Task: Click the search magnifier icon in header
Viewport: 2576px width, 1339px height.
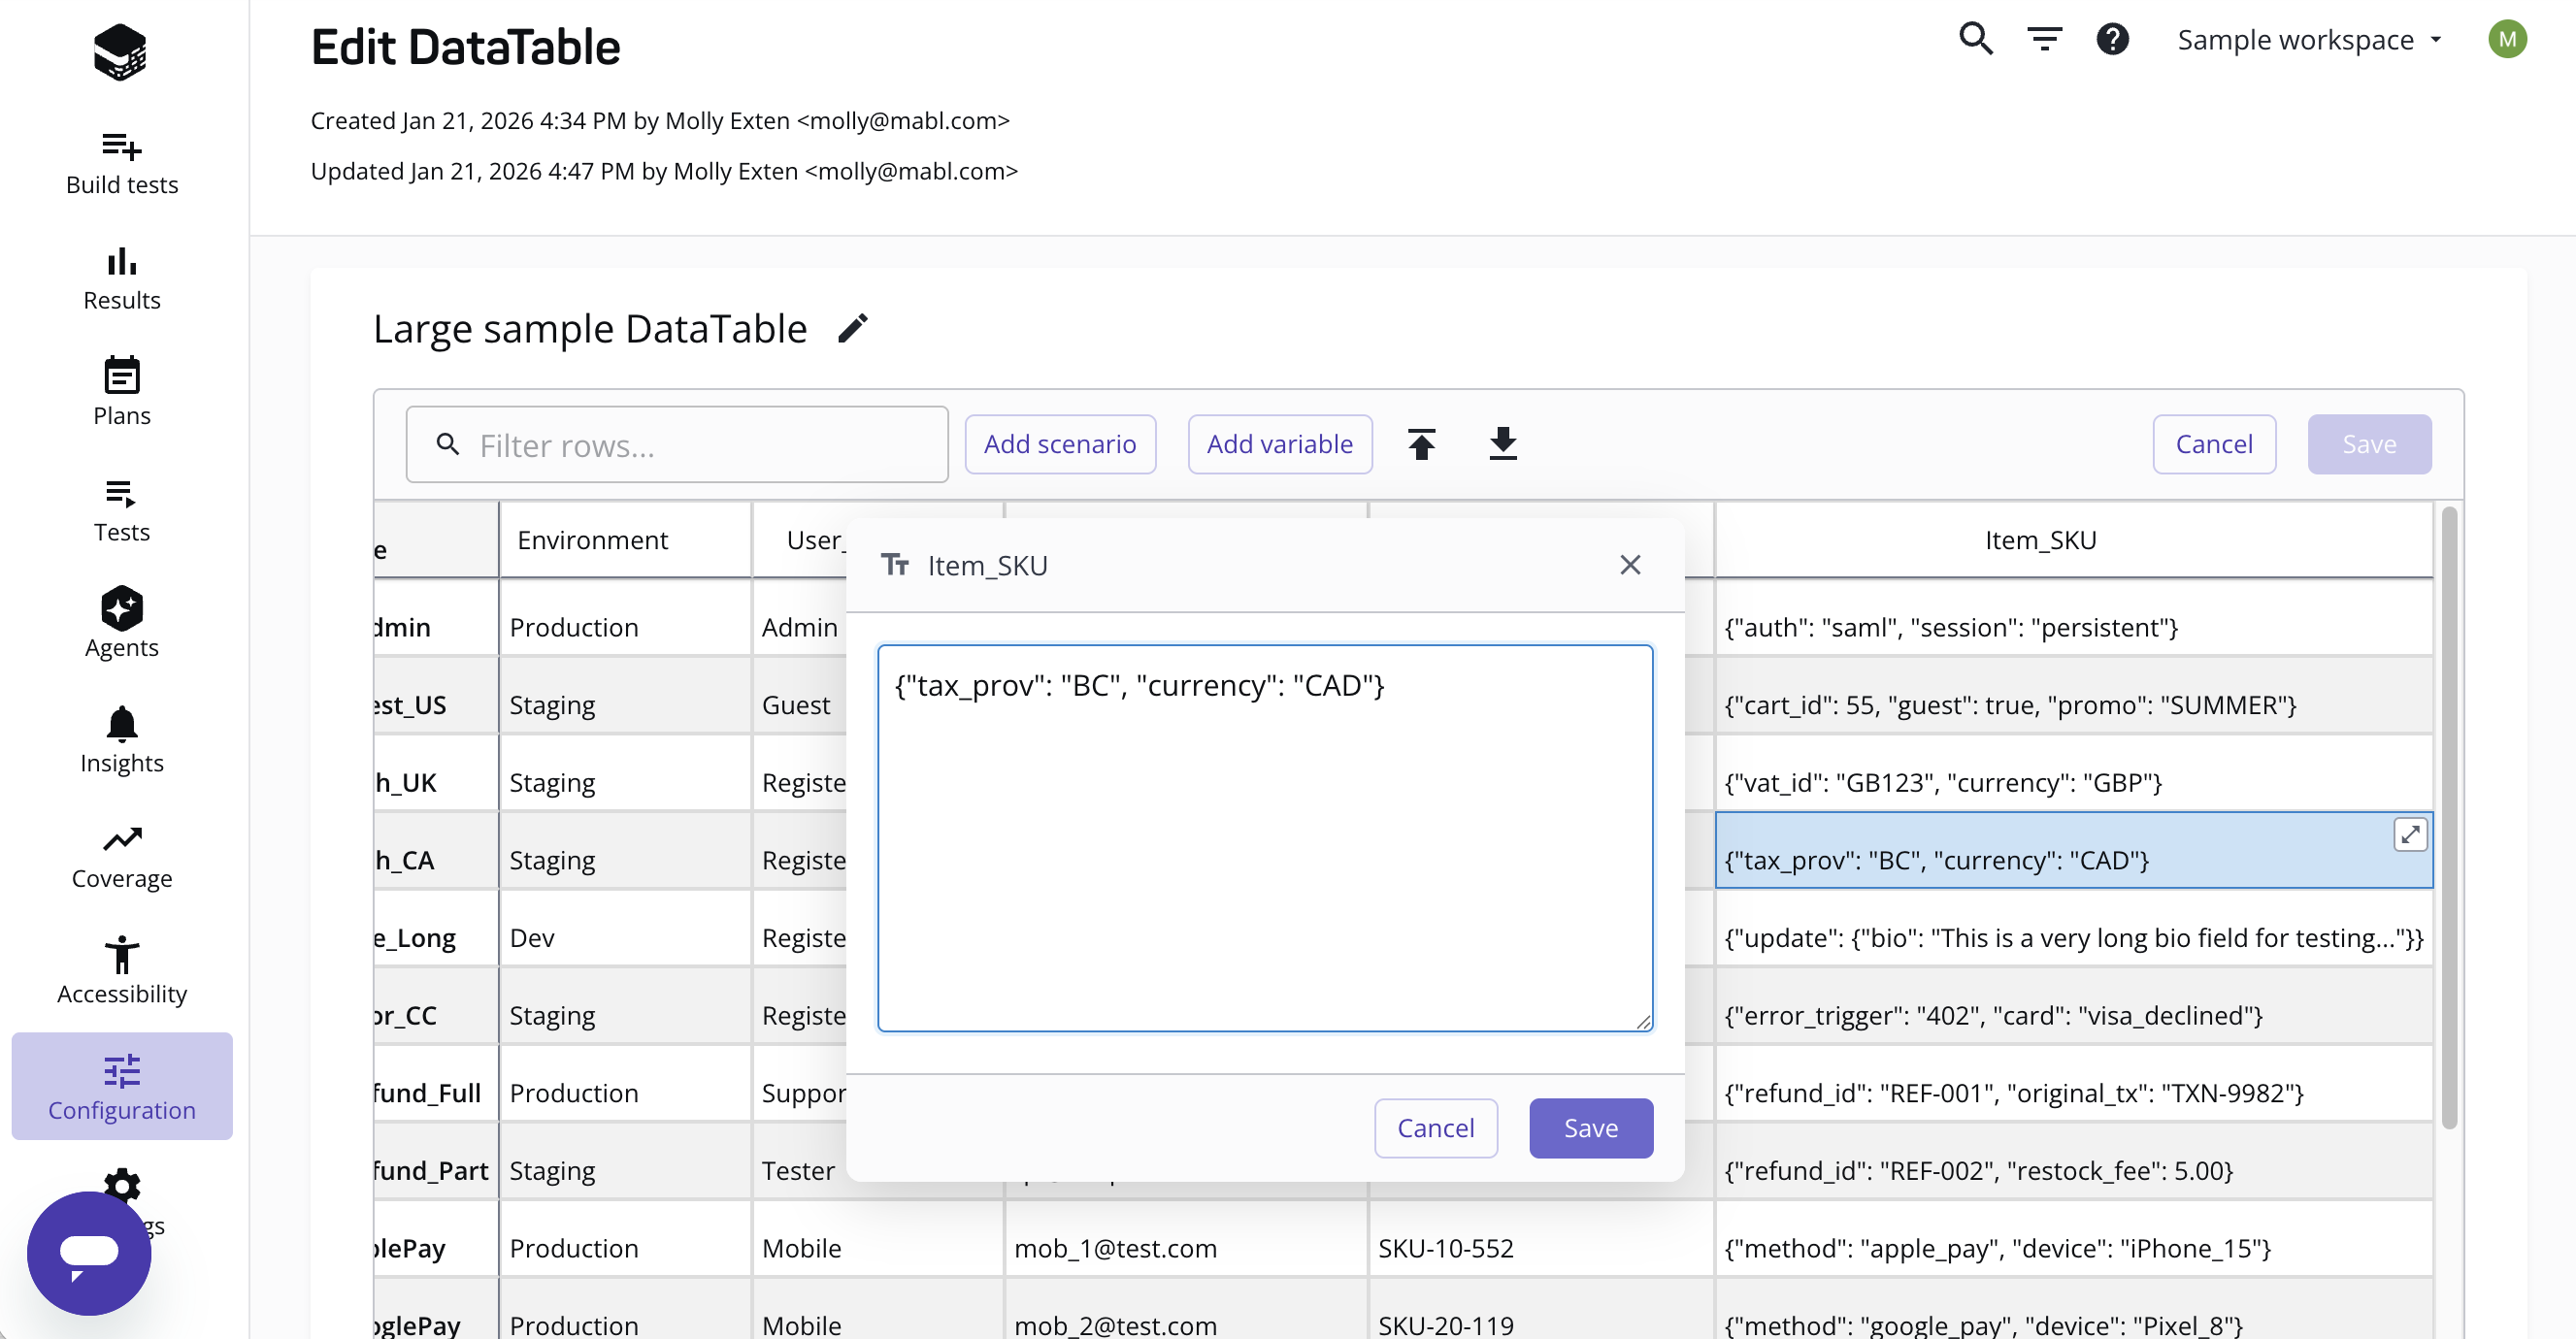Action: click(x=1975, y=39)
